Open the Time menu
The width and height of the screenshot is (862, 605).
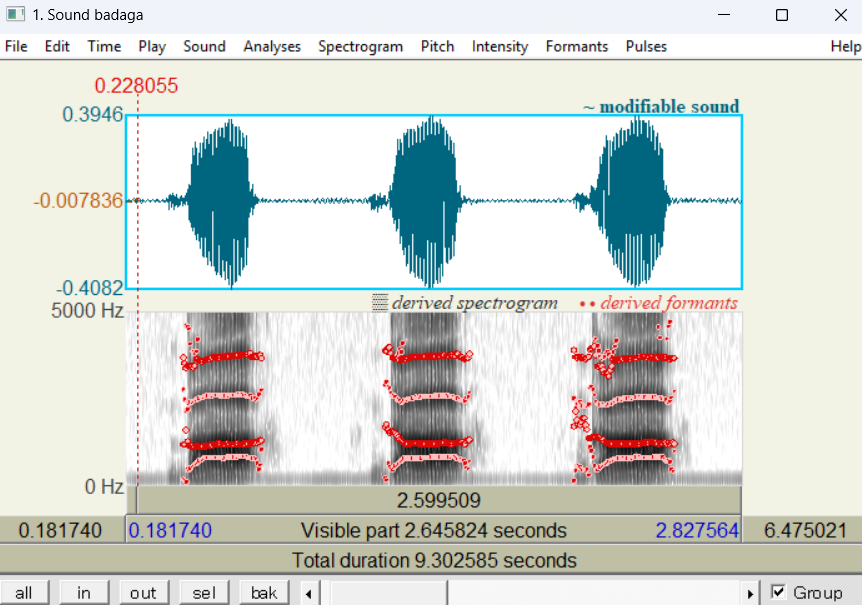(104, 47)
